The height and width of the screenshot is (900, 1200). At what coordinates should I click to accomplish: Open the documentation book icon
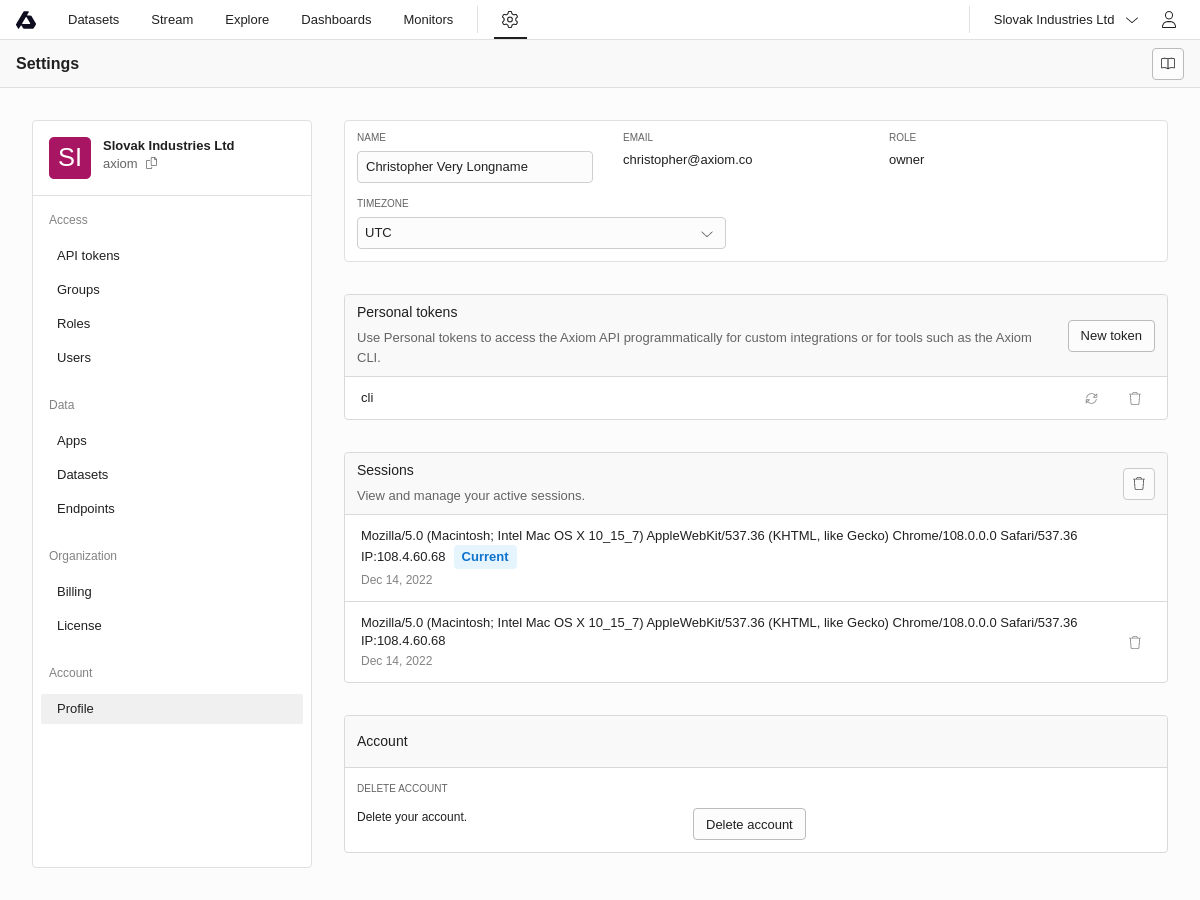click(1168, 64)
